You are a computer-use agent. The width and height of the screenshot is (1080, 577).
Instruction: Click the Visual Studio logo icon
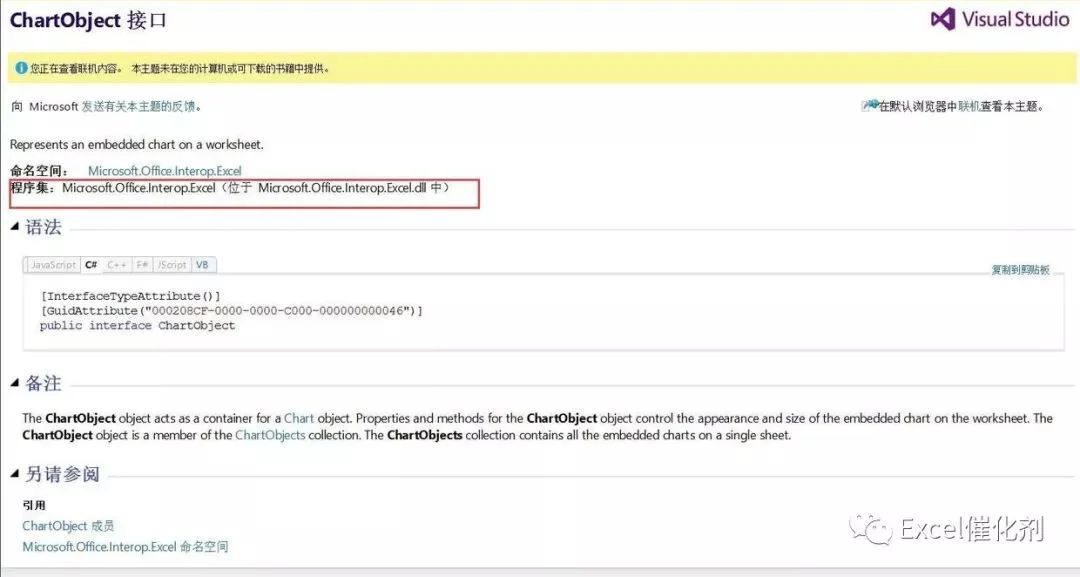point(943,19)
